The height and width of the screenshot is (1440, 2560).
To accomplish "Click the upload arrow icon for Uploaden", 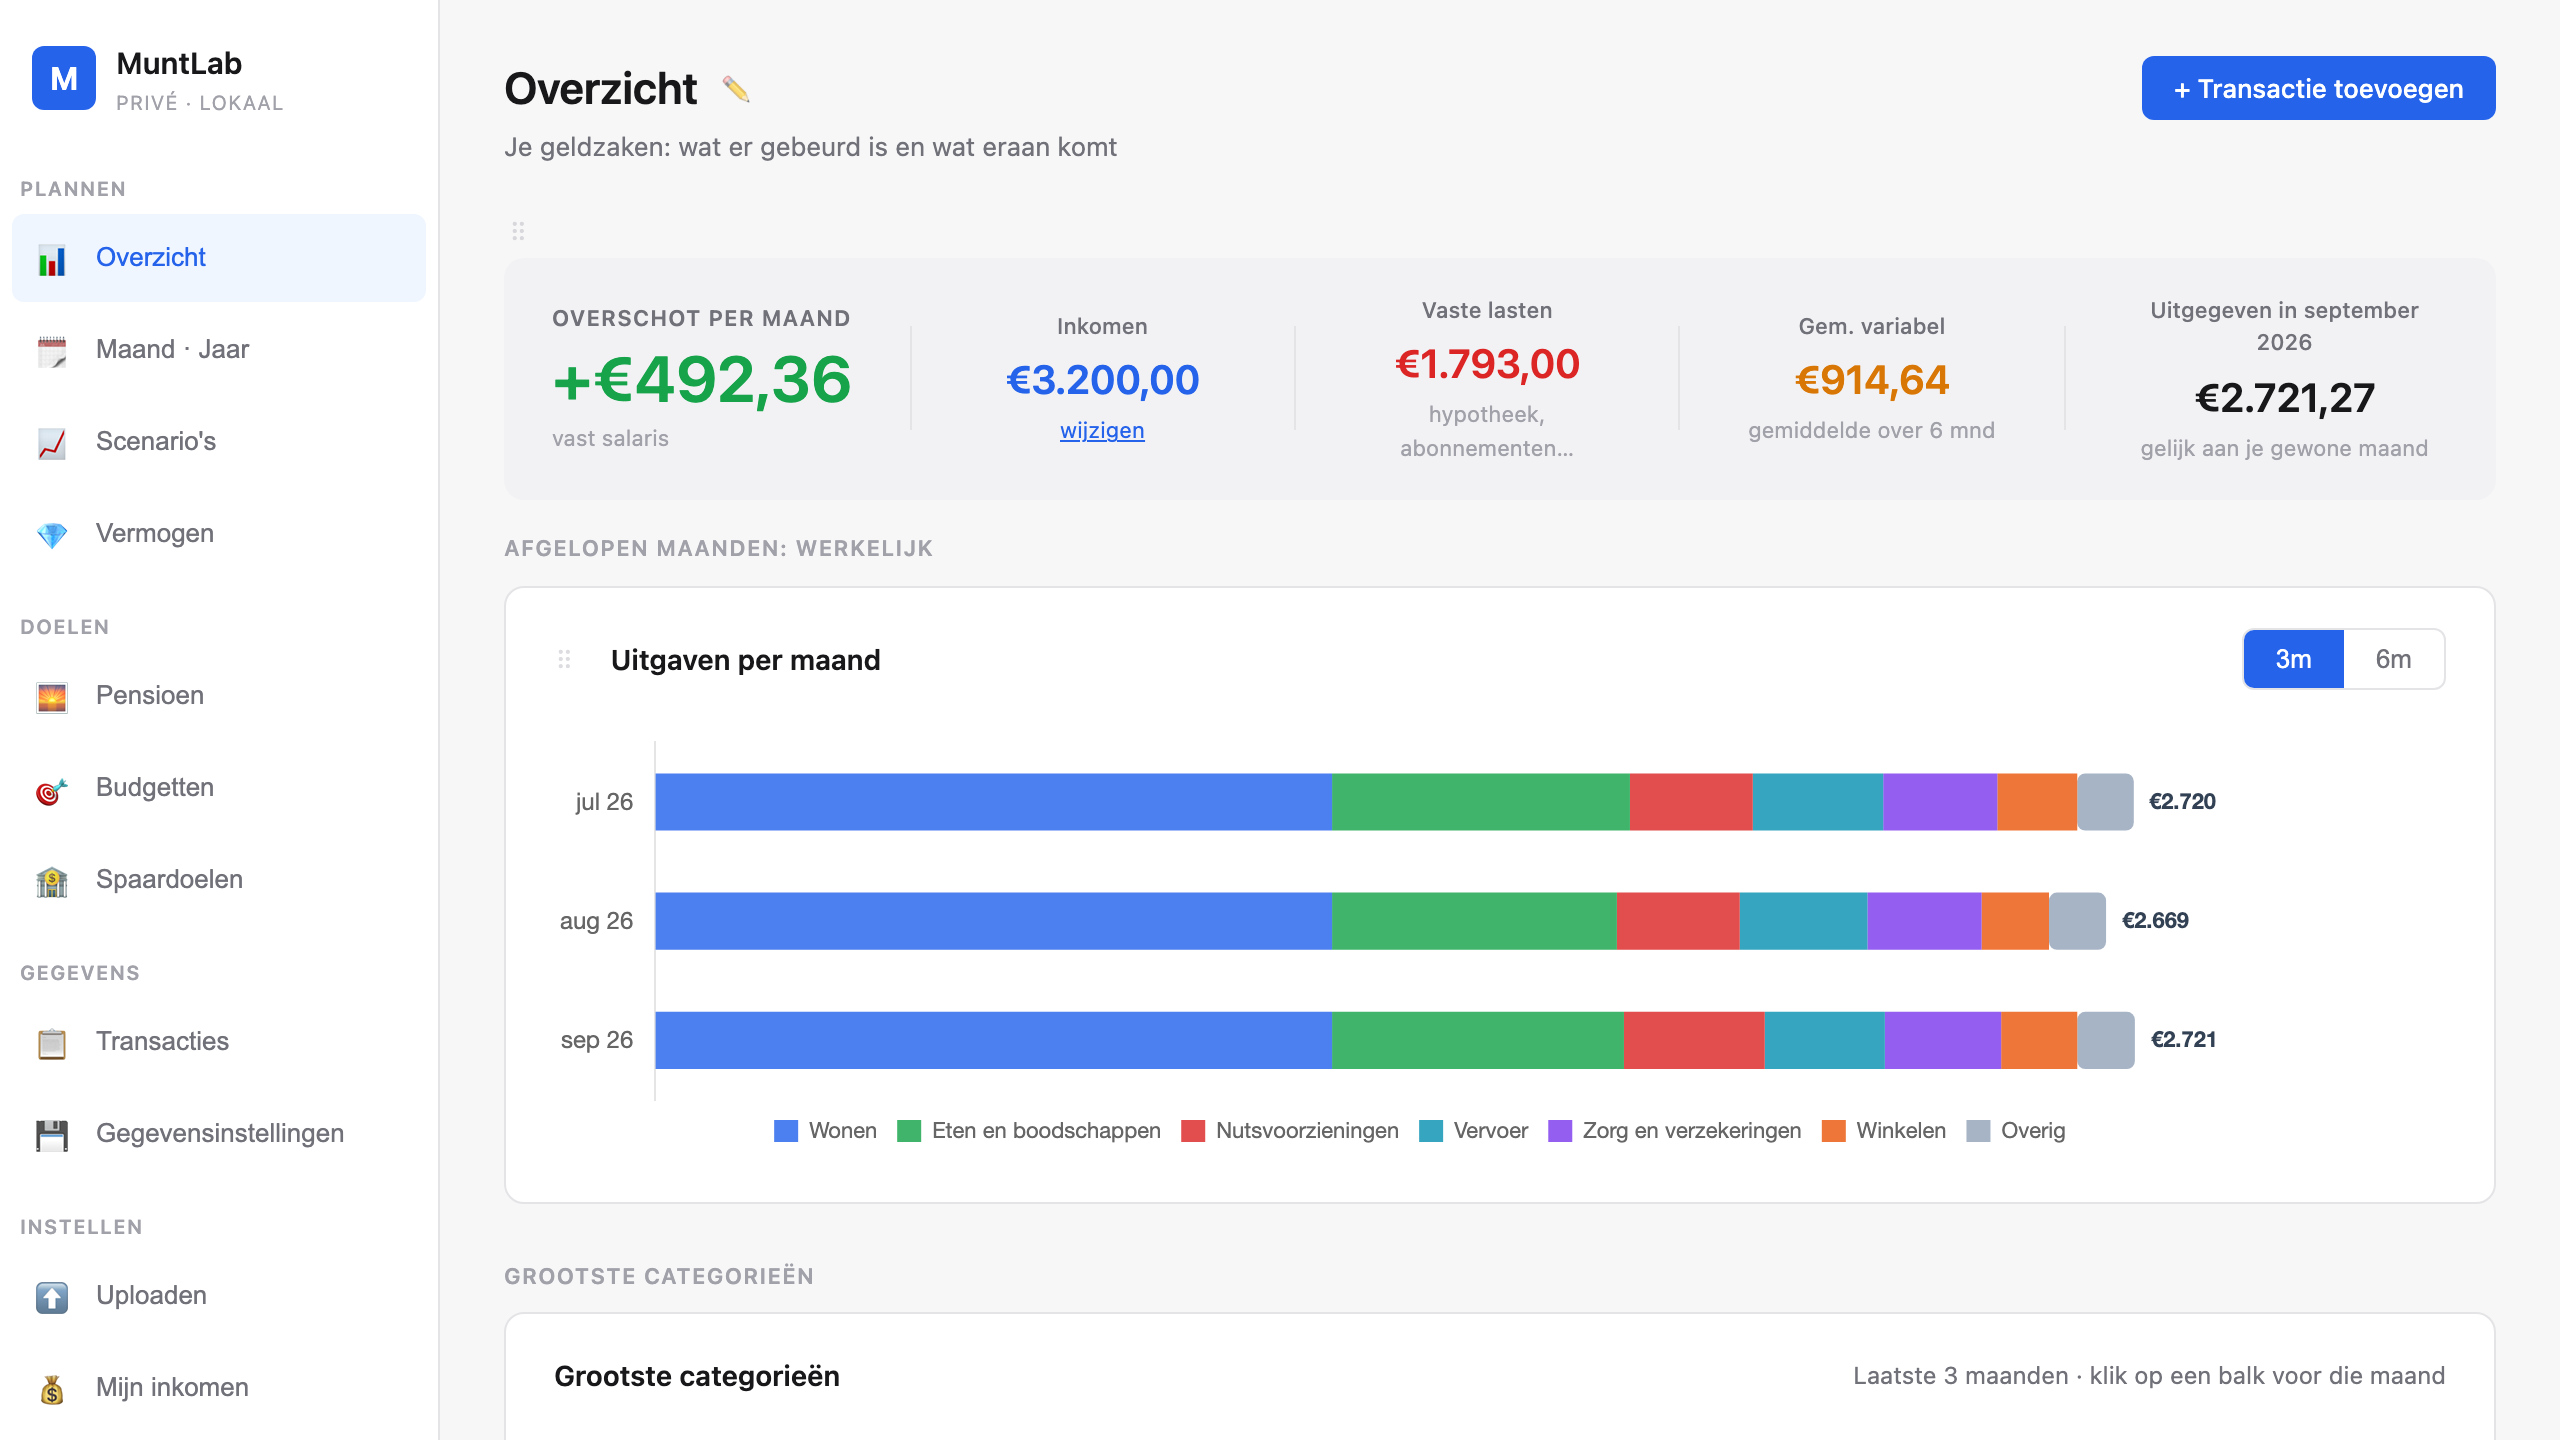I will tap(52, 1297).
